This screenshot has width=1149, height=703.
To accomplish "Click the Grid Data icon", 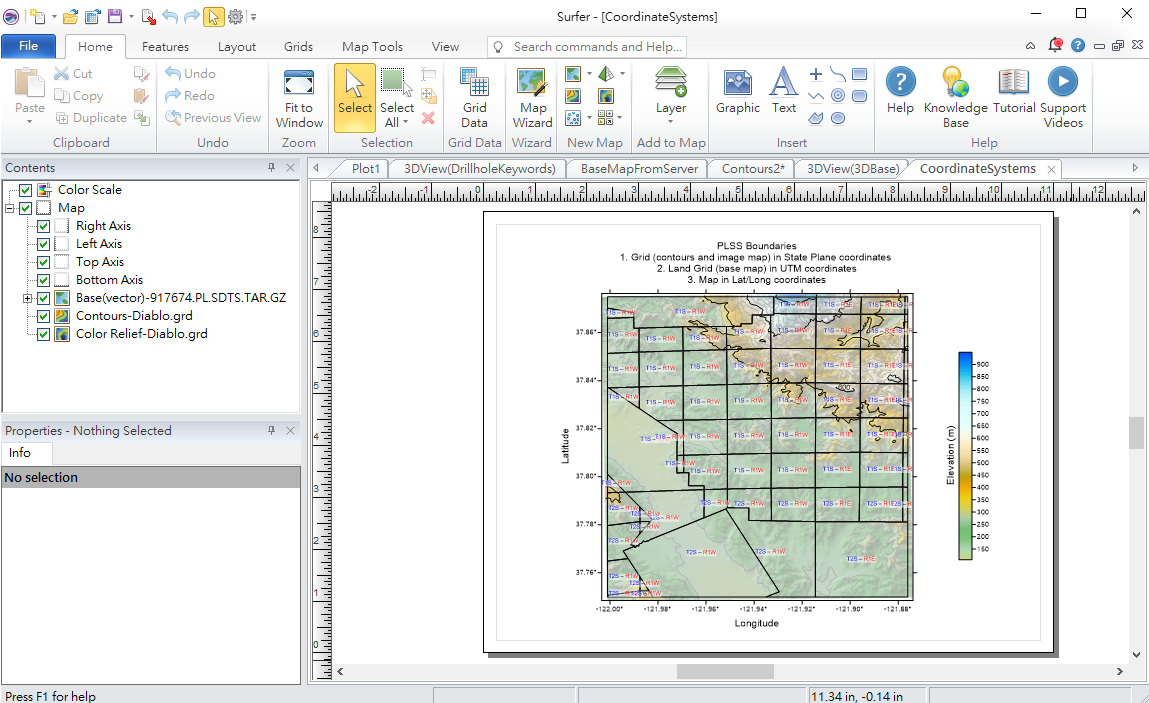I will coord(474,98).
